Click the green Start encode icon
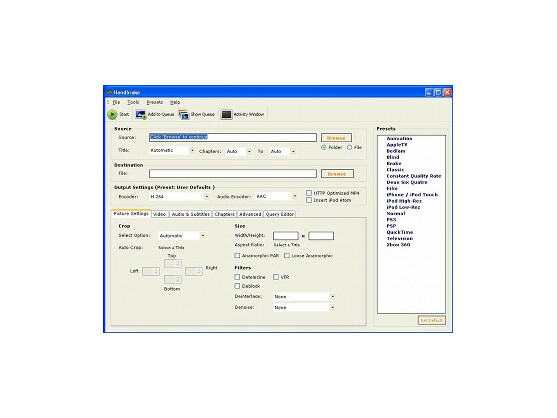Image resolution: width=557 pixels, height=418 pixels. point(112,114)
